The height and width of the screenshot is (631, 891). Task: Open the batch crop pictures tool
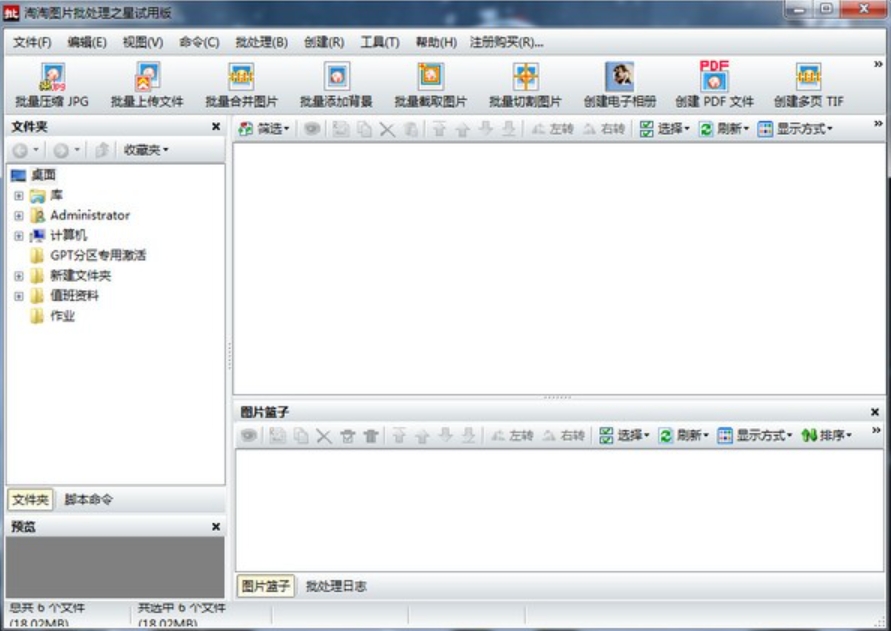pyautogui.click(x=431, y=85)
